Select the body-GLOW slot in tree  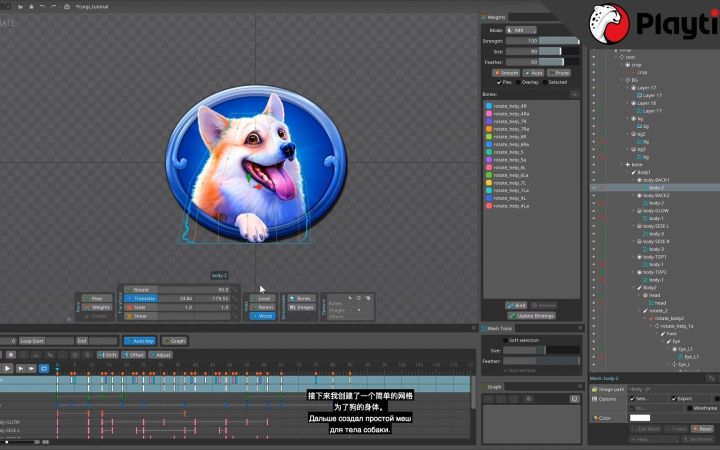tap(656, 211)
